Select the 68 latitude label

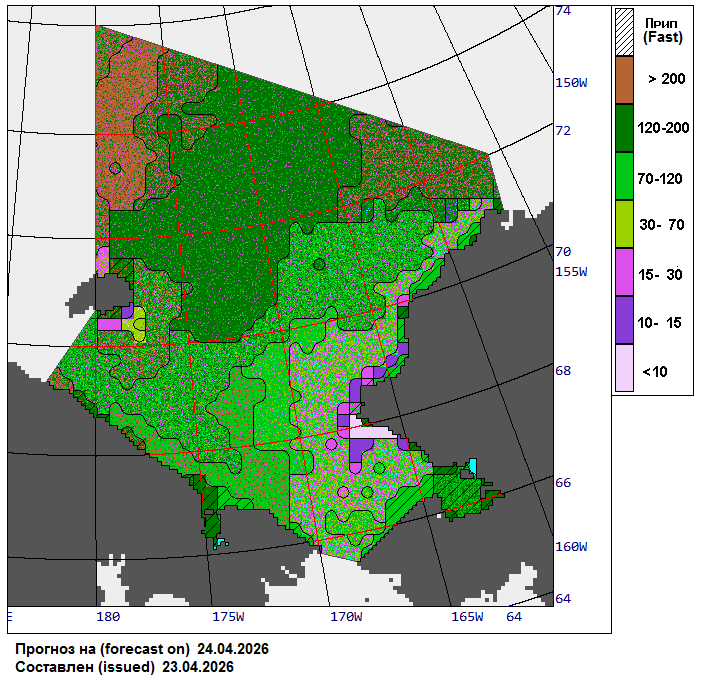coord(563,371)
